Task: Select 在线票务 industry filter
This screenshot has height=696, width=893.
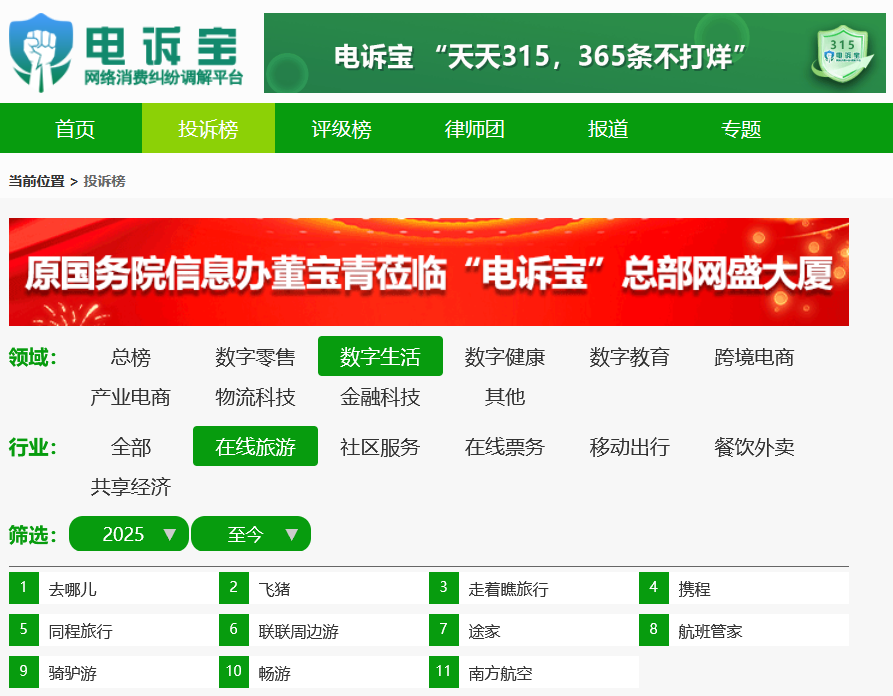Action: [x=505, y=447]
